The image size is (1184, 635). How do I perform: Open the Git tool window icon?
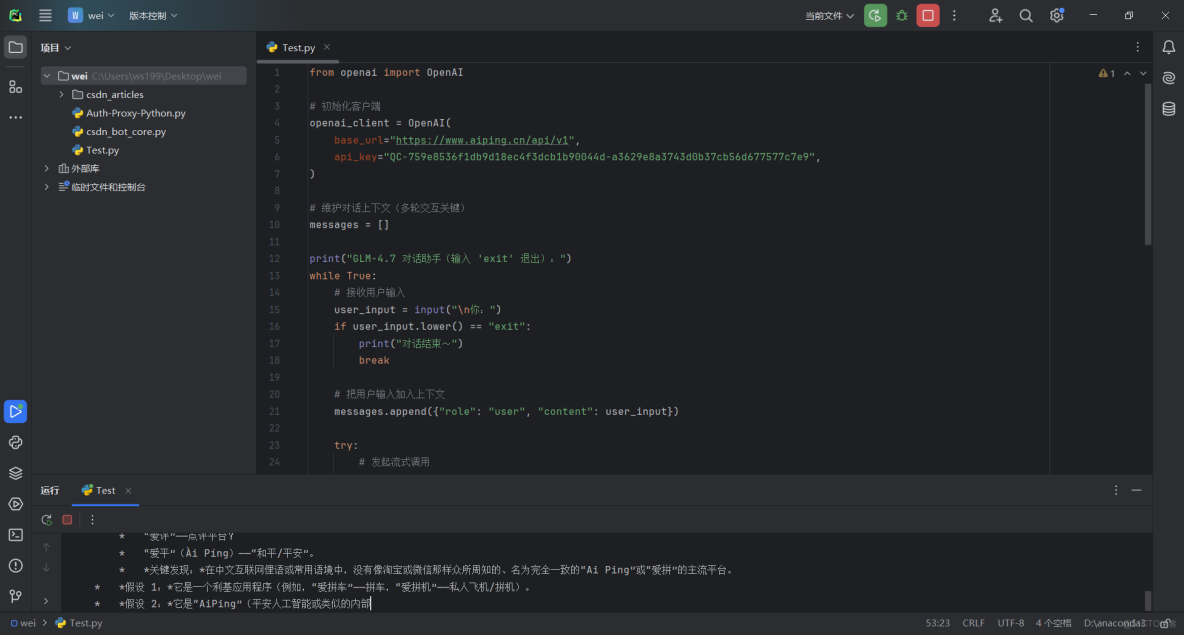coord(15,596)
